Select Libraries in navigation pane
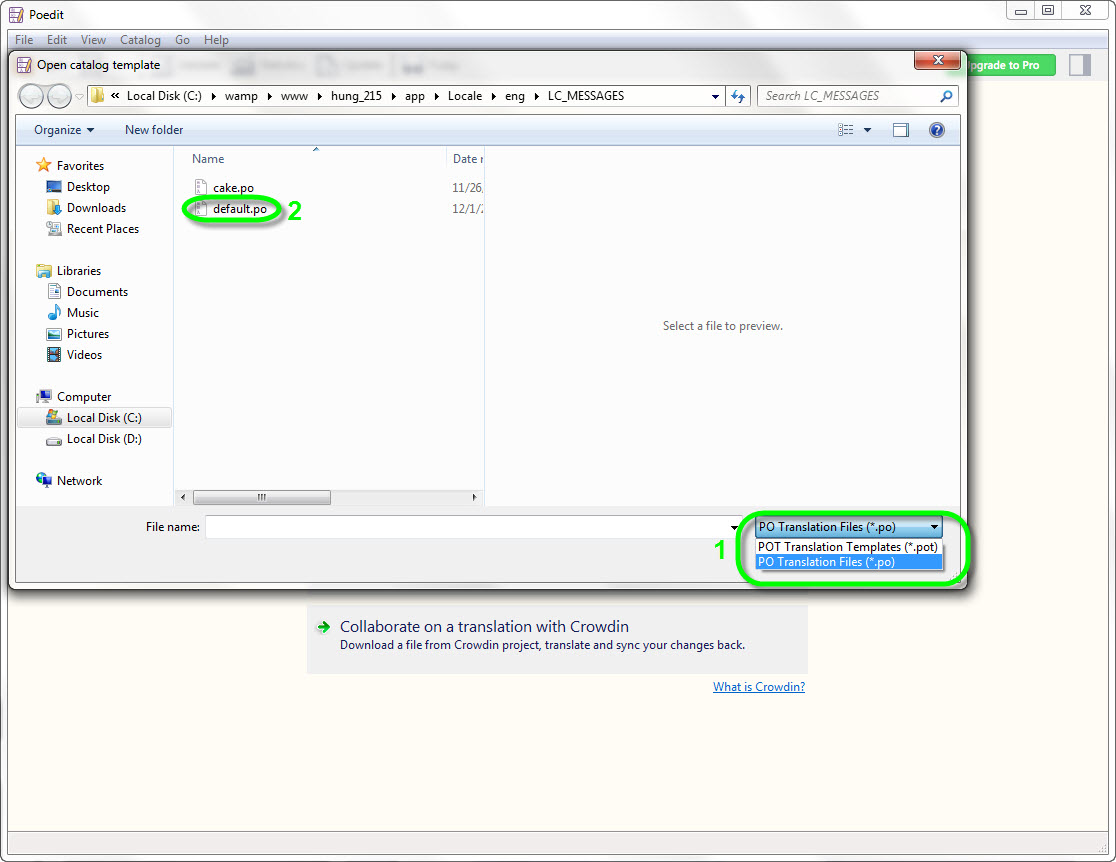Screen dimensions: 1116x862 (78, 270)
